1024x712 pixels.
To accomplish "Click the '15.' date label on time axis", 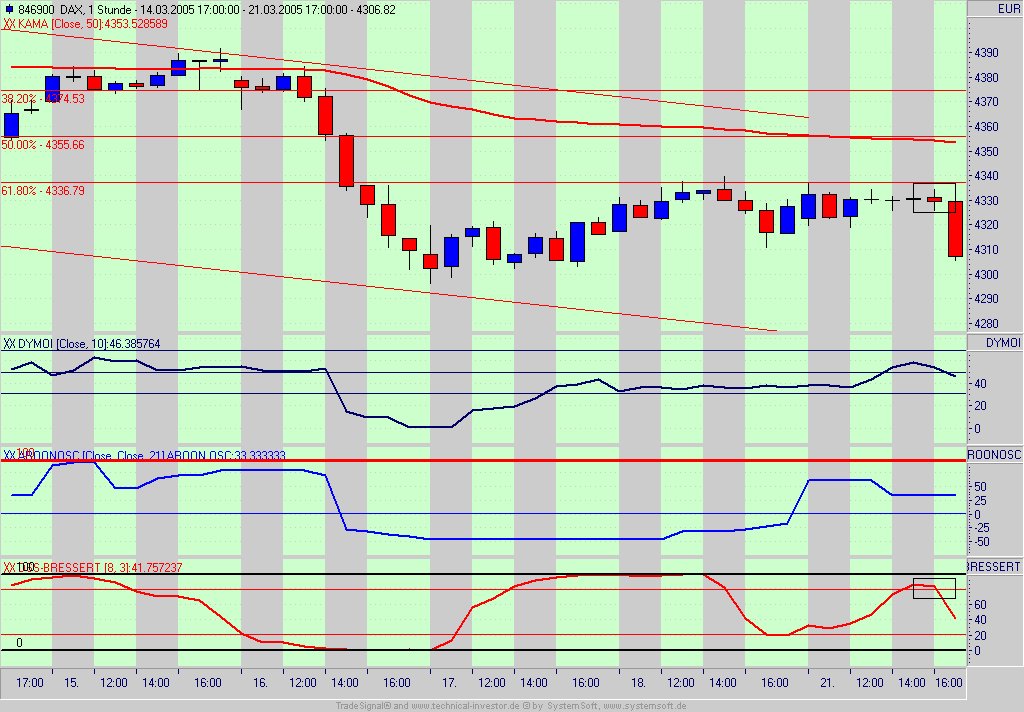I will (x=71, y=683).
